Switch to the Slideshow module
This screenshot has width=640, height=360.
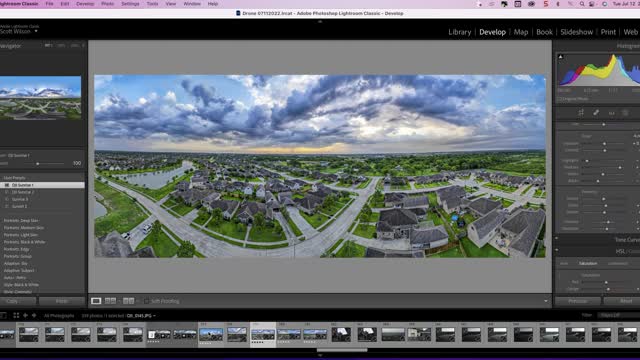click(576, 32)
